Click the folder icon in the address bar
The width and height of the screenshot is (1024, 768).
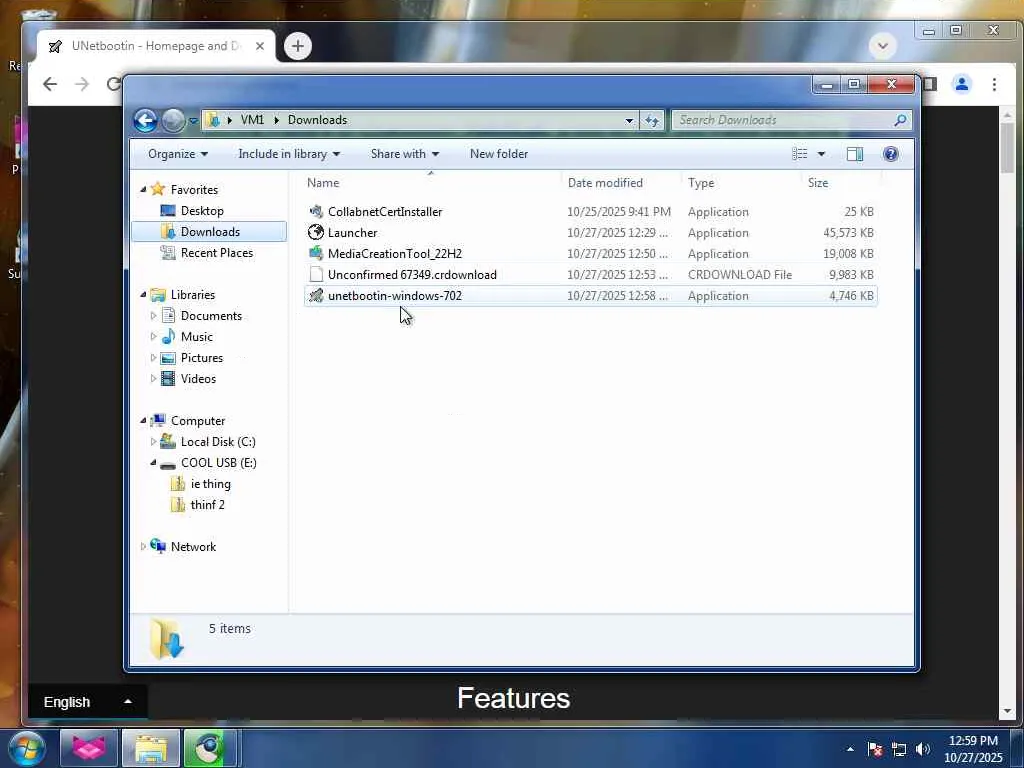(x=212, y=120)
